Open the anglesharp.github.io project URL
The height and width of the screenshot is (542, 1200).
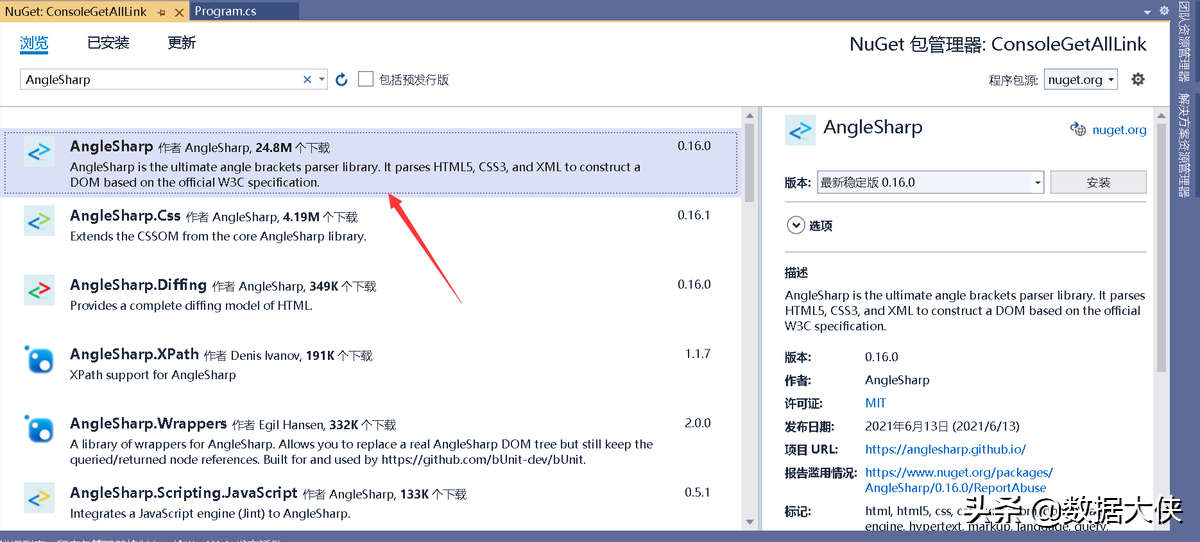[x=945, y=449]
